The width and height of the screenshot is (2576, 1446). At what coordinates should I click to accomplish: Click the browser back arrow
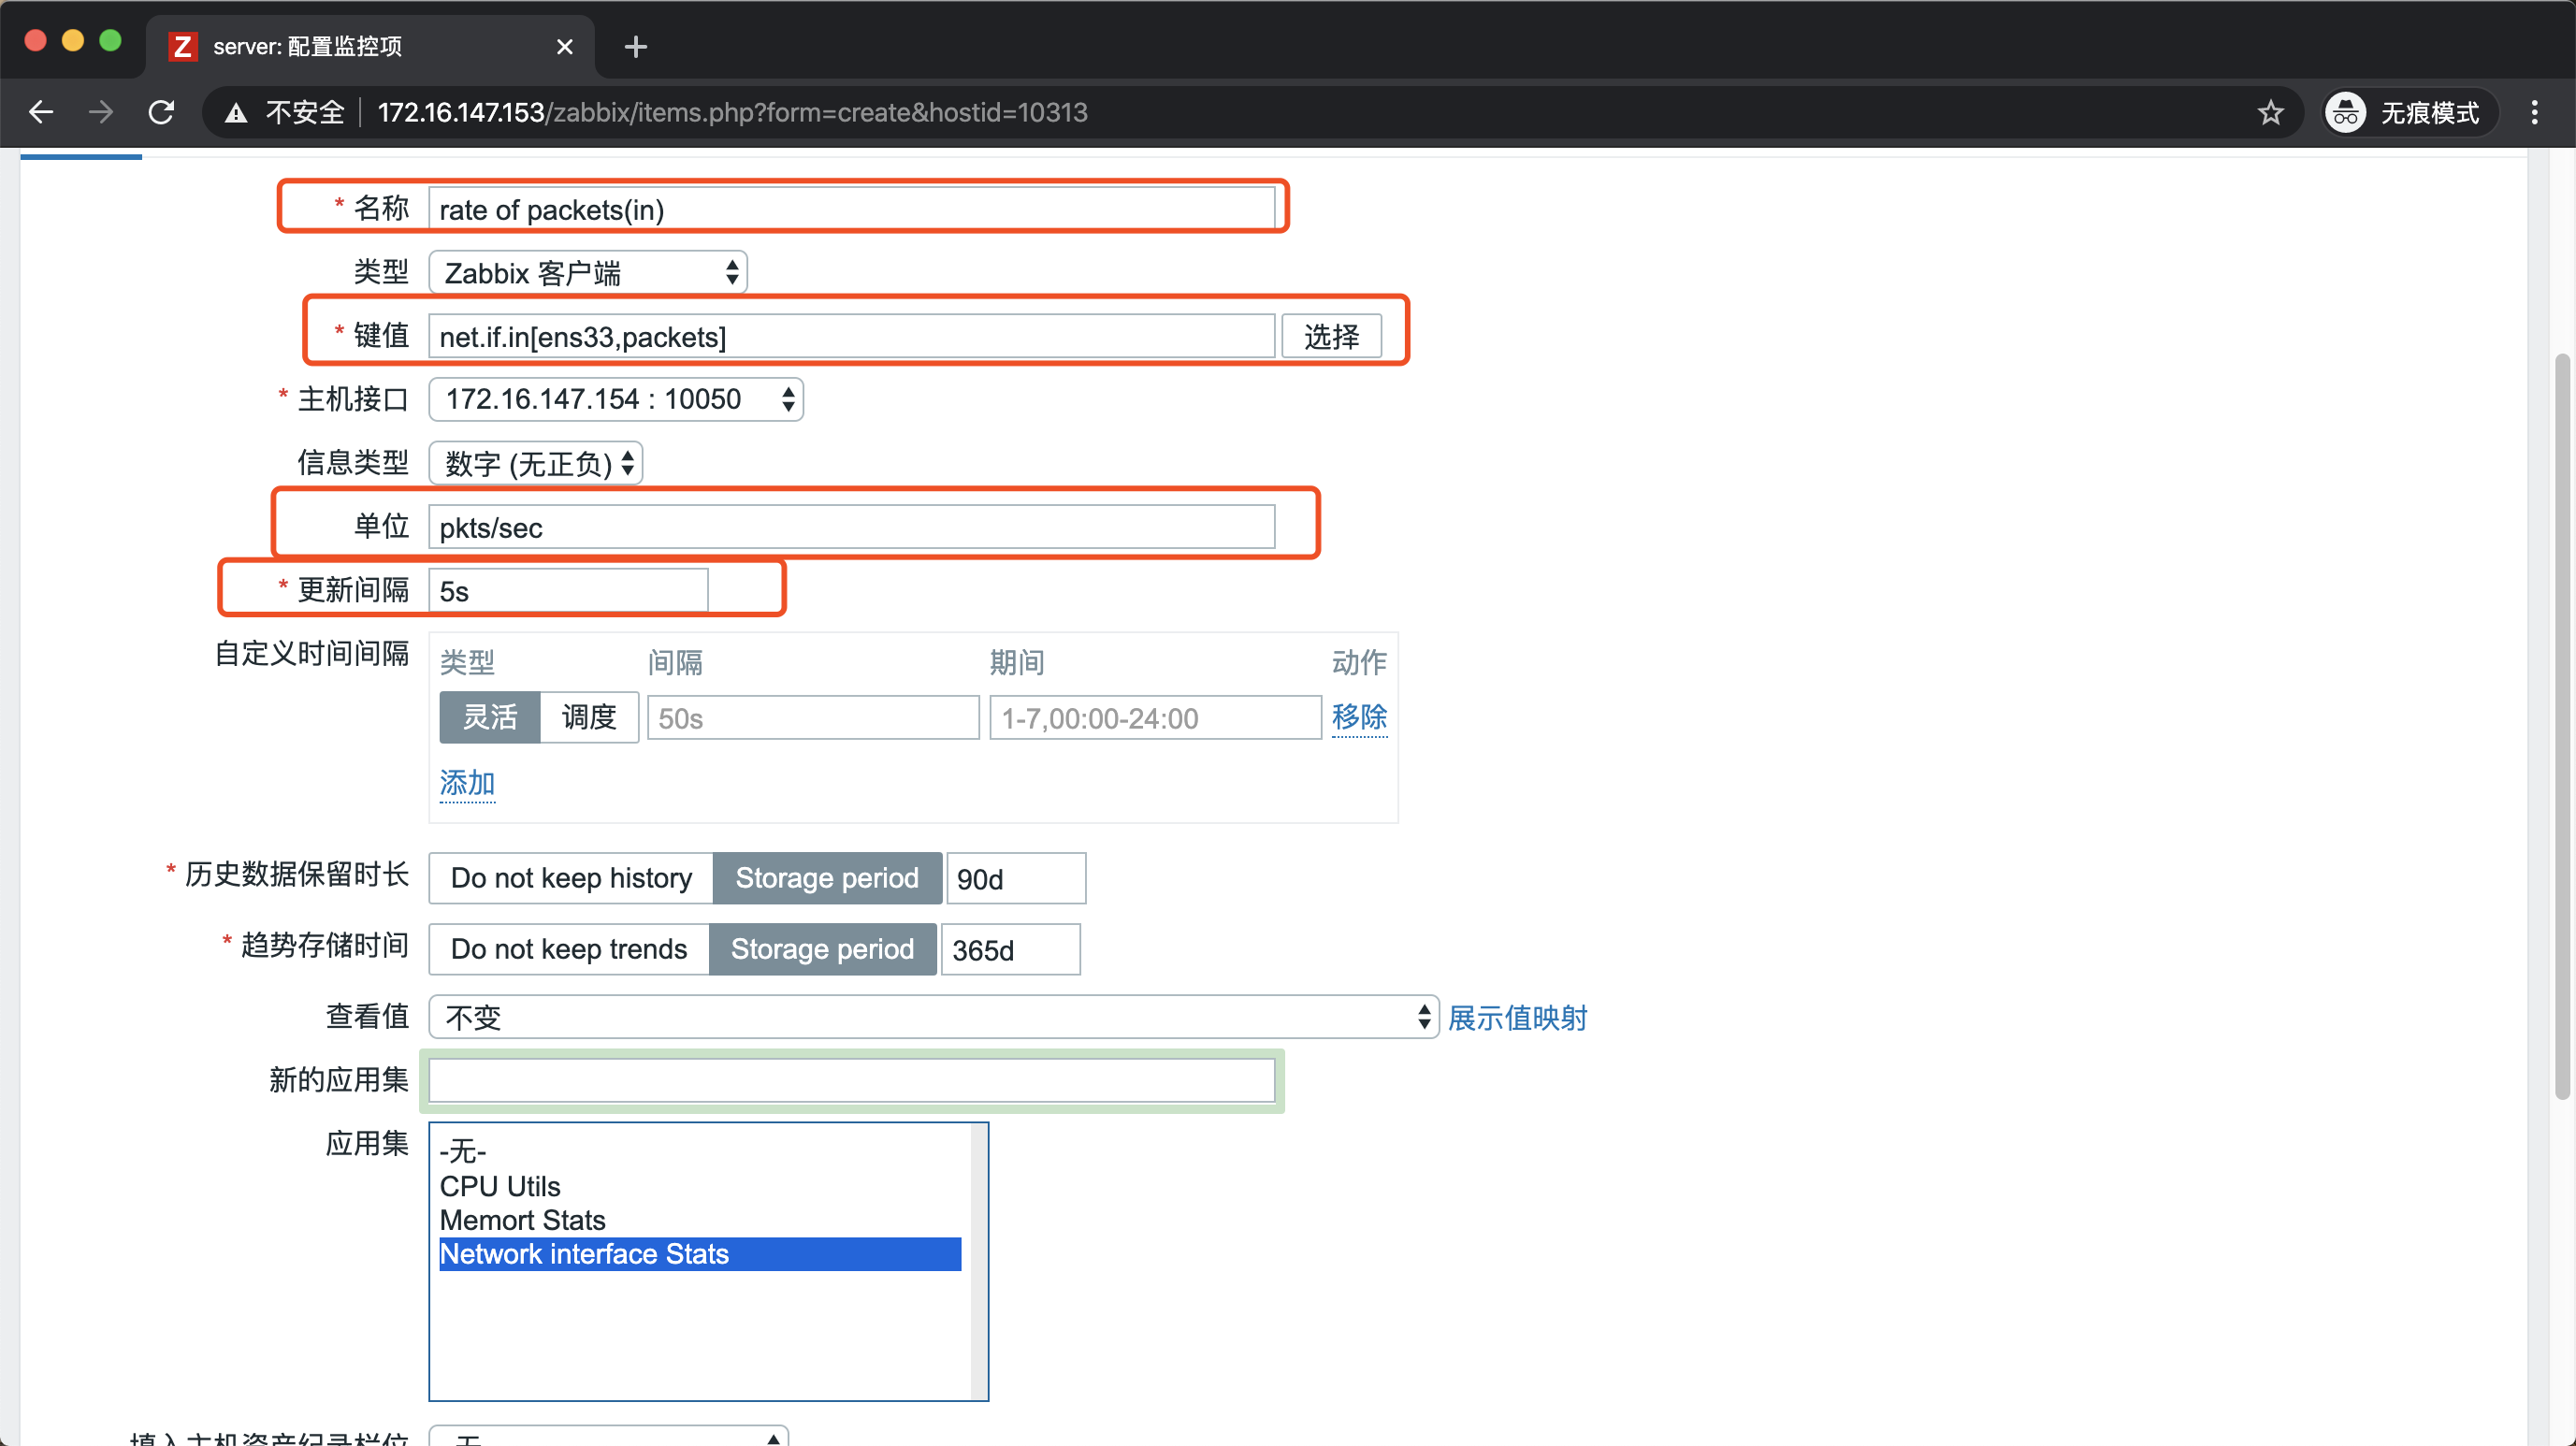pyautogui.click(x=41, y=112)
